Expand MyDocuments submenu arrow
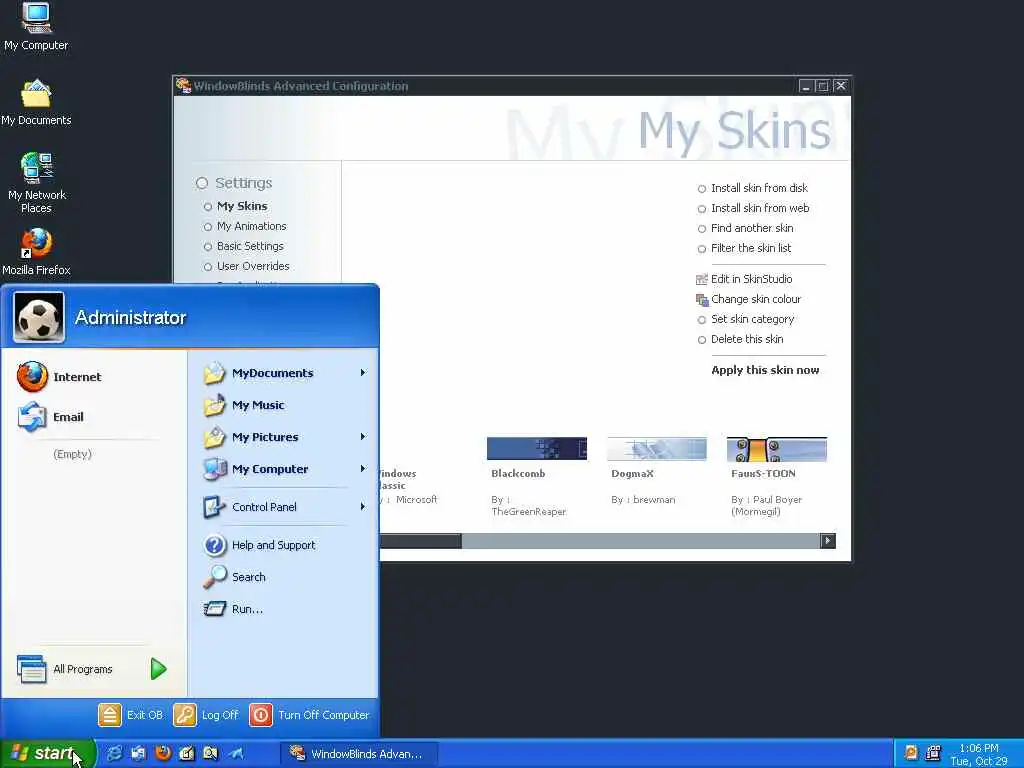The height and width of the screenshot is (768, 1024). coord(362,373)
